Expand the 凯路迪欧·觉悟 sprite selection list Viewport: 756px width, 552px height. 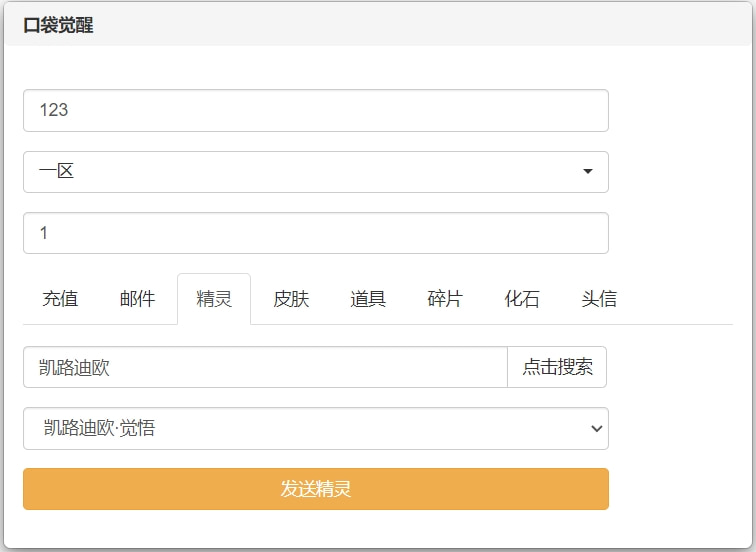(315, 429)
